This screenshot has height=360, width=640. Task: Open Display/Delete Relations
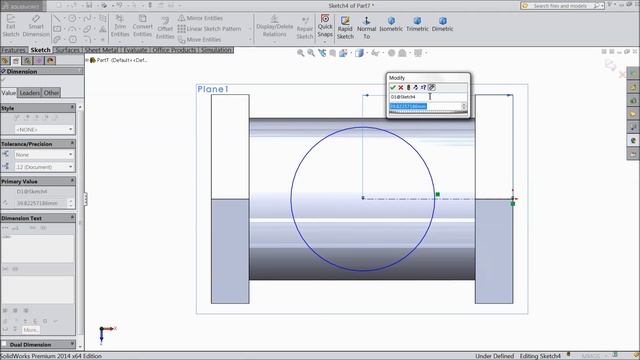coord(274,26)
